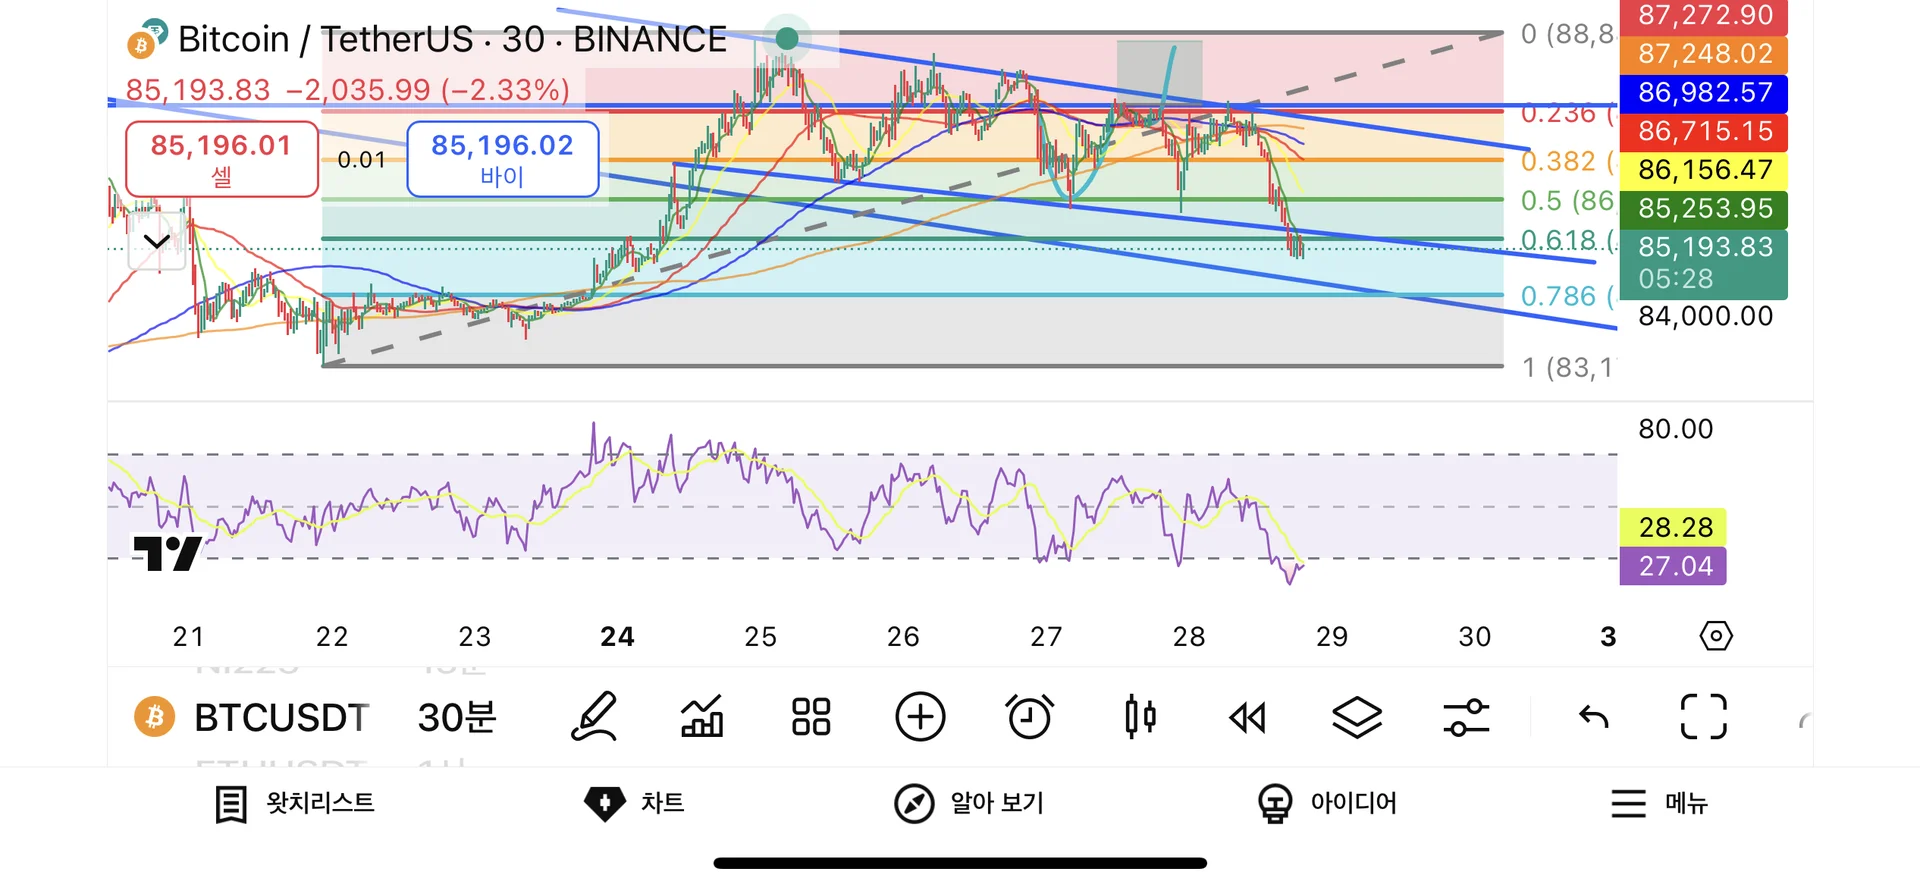The width and height of the screenshot is (1920, 887).
Task: Open the BTCUSDT symbol selector
Action: click(x=254, y=717)
